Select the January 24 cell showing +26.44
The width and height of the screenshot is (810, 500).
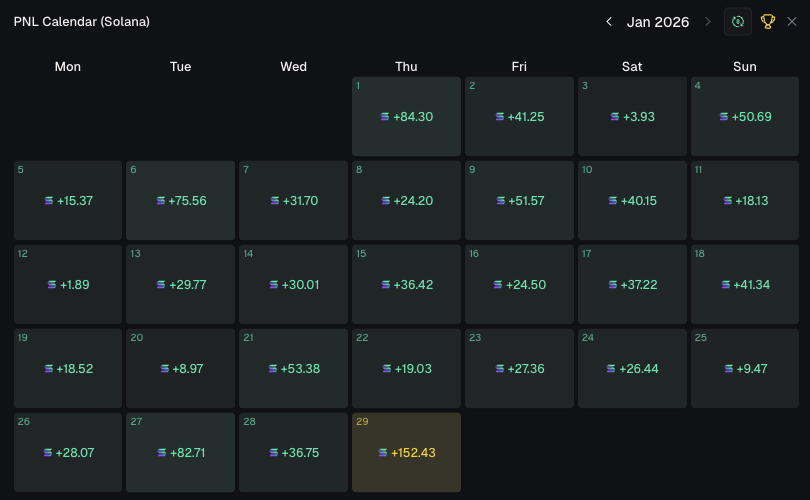coord(632,368)
